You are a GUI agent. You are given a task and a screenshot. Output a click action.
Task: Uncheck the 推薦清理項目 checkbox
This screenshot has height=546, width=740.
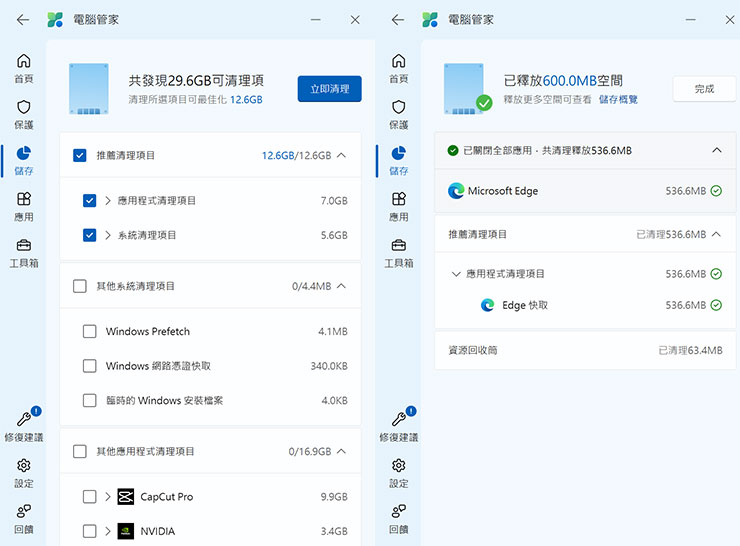click(x=80, y=156)
